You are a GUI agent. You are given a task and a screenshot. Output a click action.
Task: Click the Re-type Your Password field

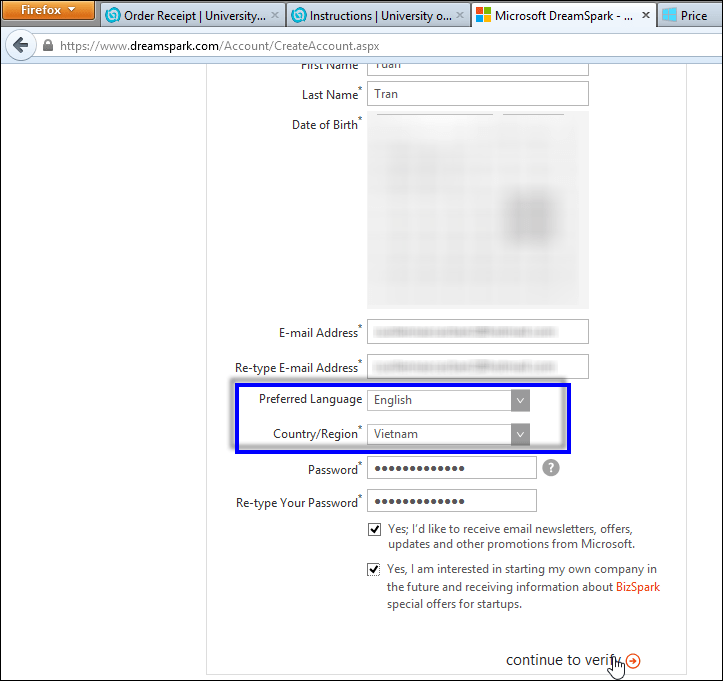click(452, 501)
